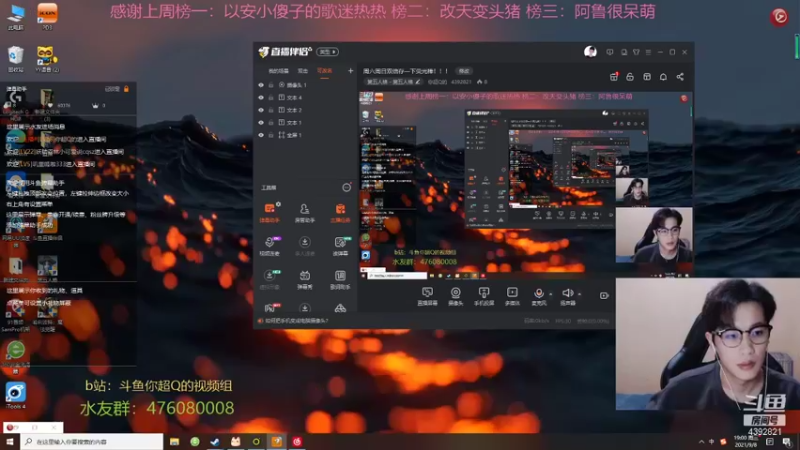Open the notification bell
800x450 pixels.
click(x=663, y=77)
